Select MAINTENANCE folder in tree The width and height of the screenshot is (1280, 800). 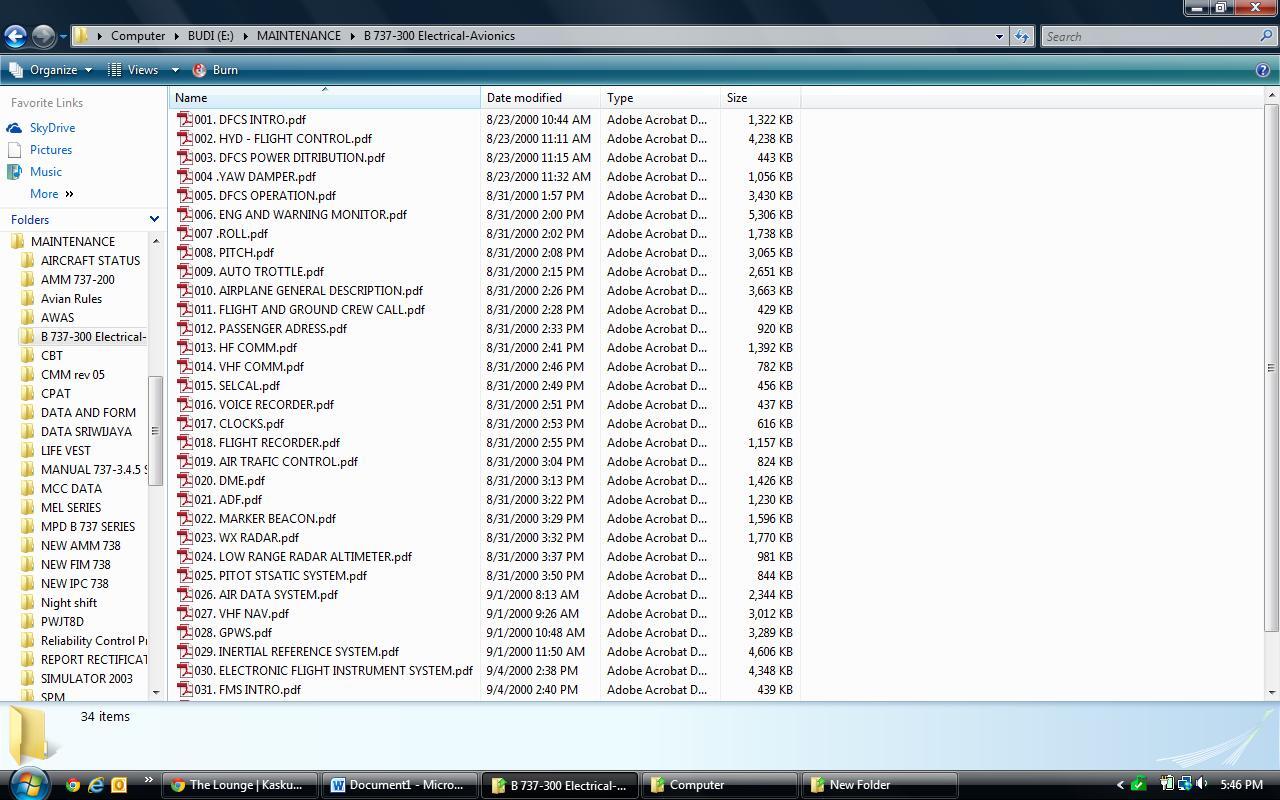[x=73, y=242]
